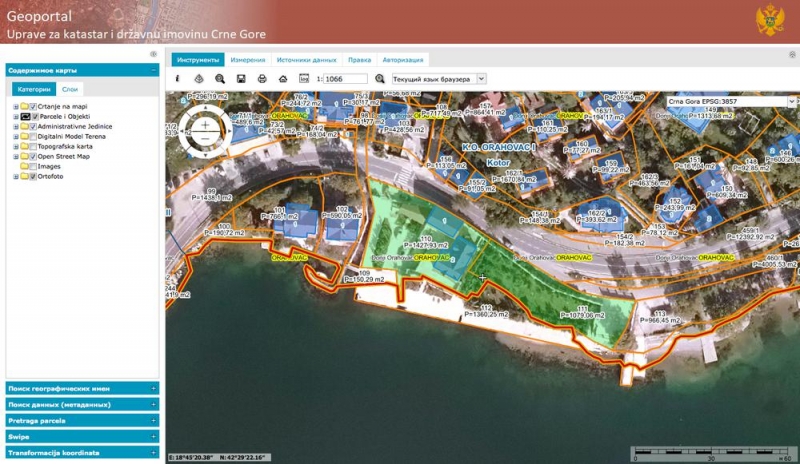Viewport: 800px width, 464px height.
Task: Select the Слои button
Action: (x=70, y=89)
